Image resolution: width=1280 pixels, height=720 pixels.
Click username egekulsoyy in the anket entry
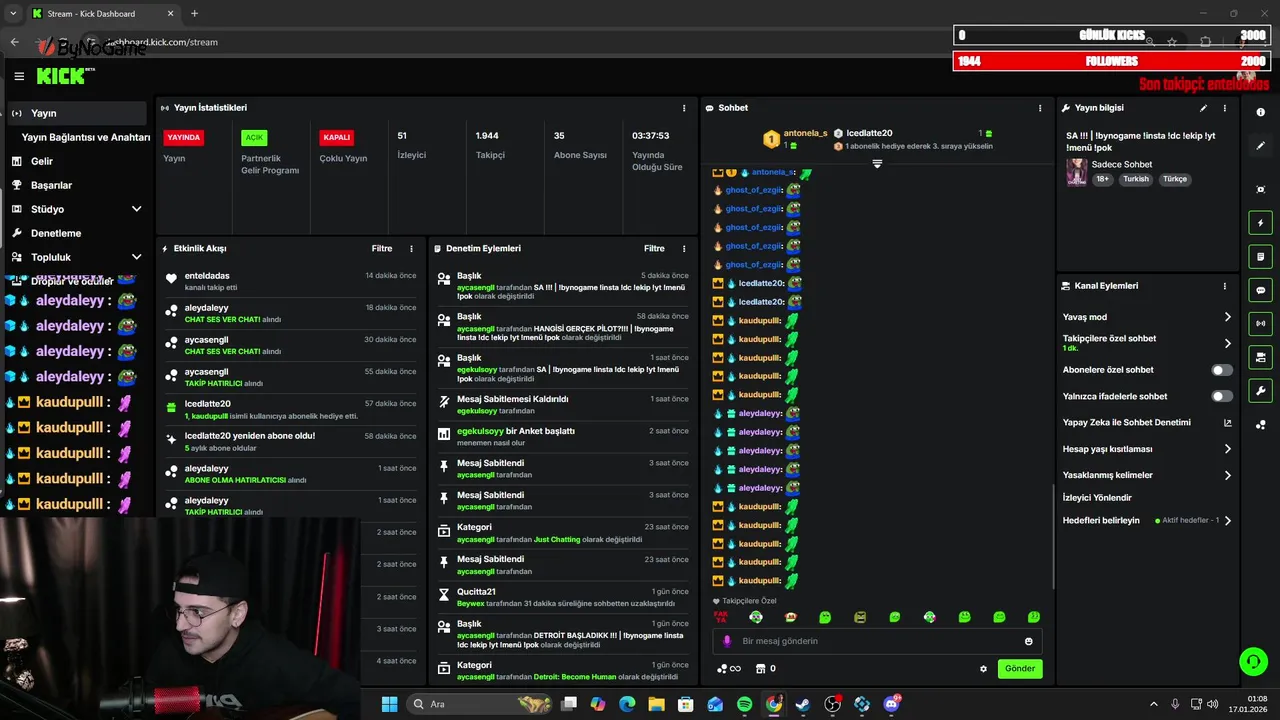(x=480, y=431)
